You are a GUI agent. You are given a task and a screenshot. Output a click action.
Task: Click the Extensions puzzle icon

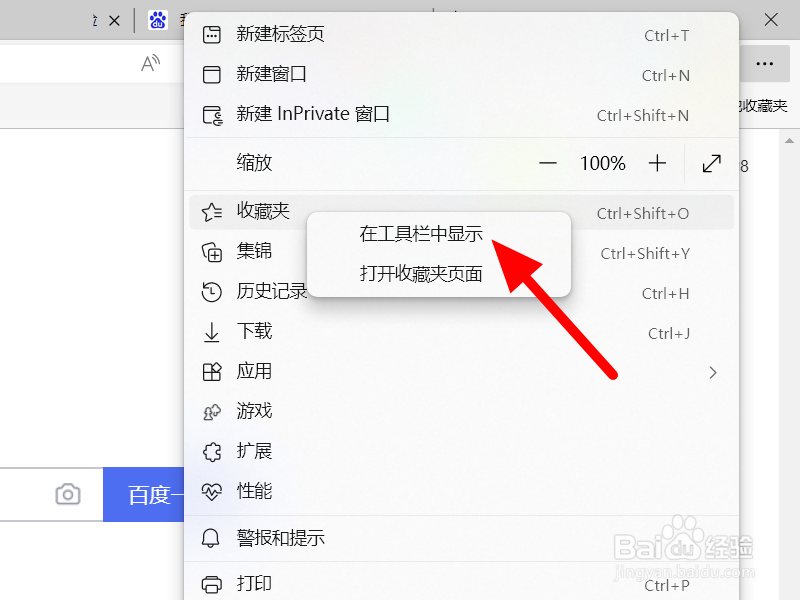[x=212, y=452]
